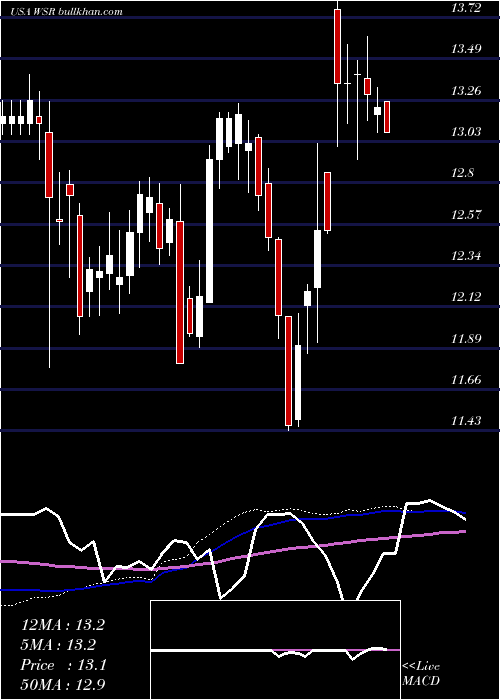Click the 13.26 price axis label
Screen dimensions: 500x700
pos(466,91)
